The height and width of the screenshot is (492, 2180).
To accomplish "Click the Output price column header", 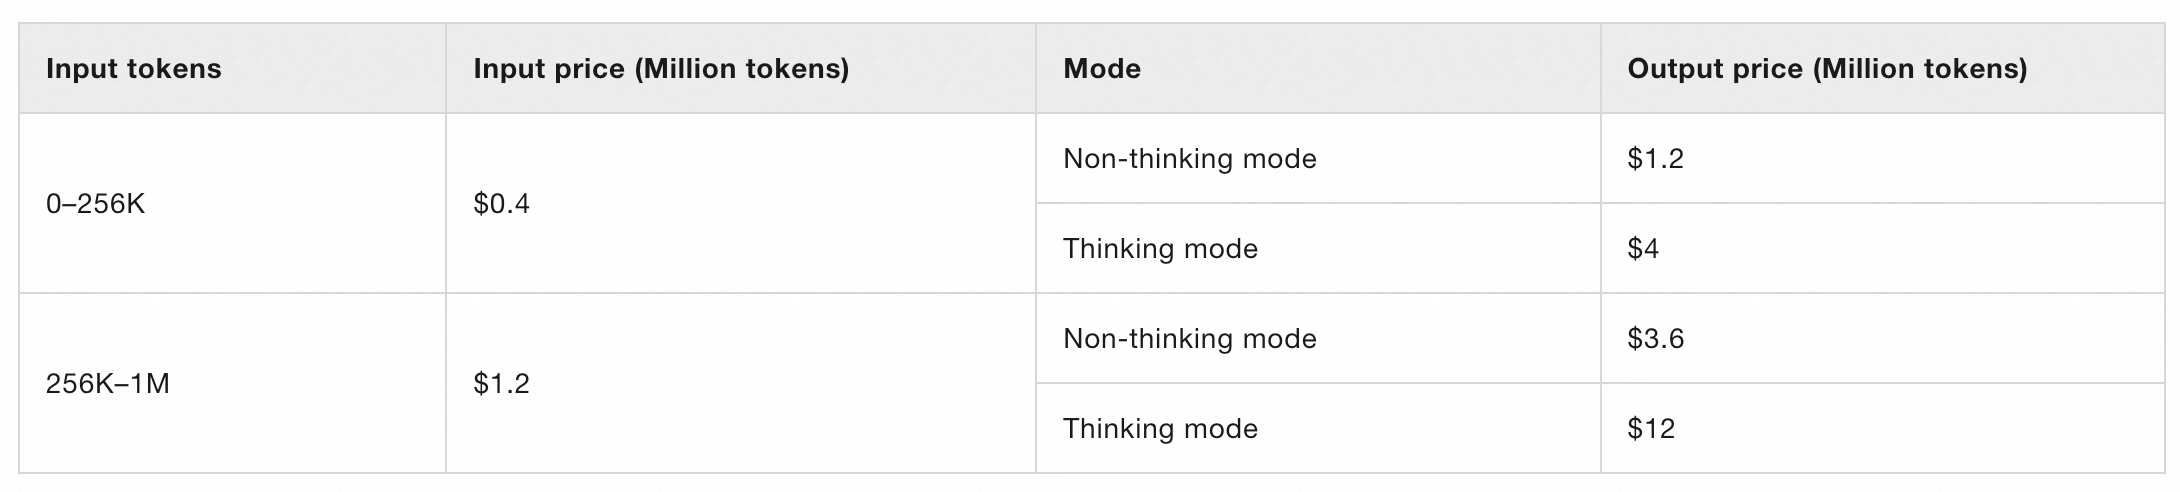I will pos(1826,69).
